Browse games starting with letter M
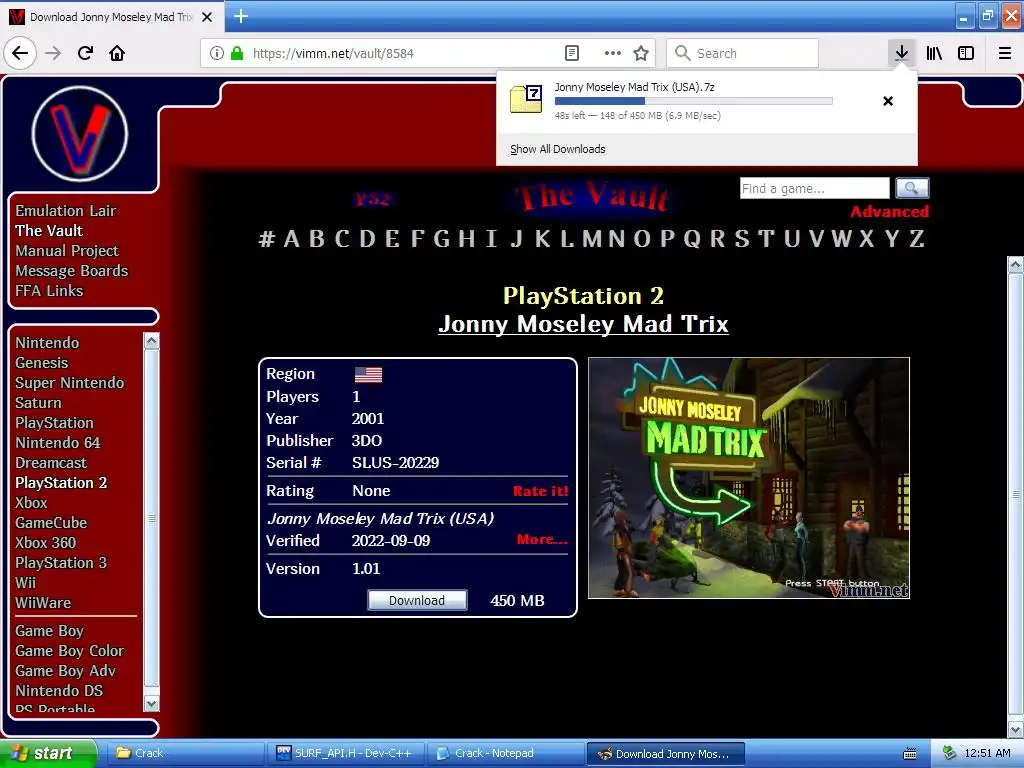This screenshot has height=768, width=1024. tap(592, 239)
